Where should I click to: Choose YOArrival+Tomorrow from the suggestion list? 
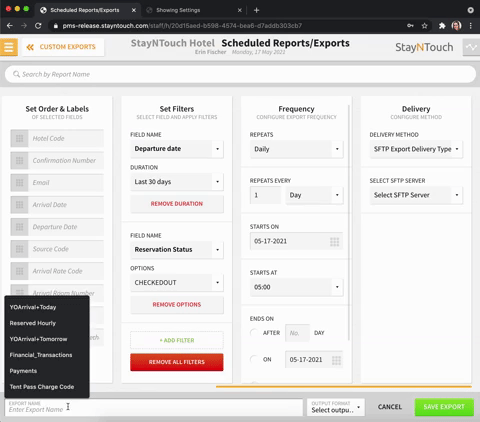47,339
